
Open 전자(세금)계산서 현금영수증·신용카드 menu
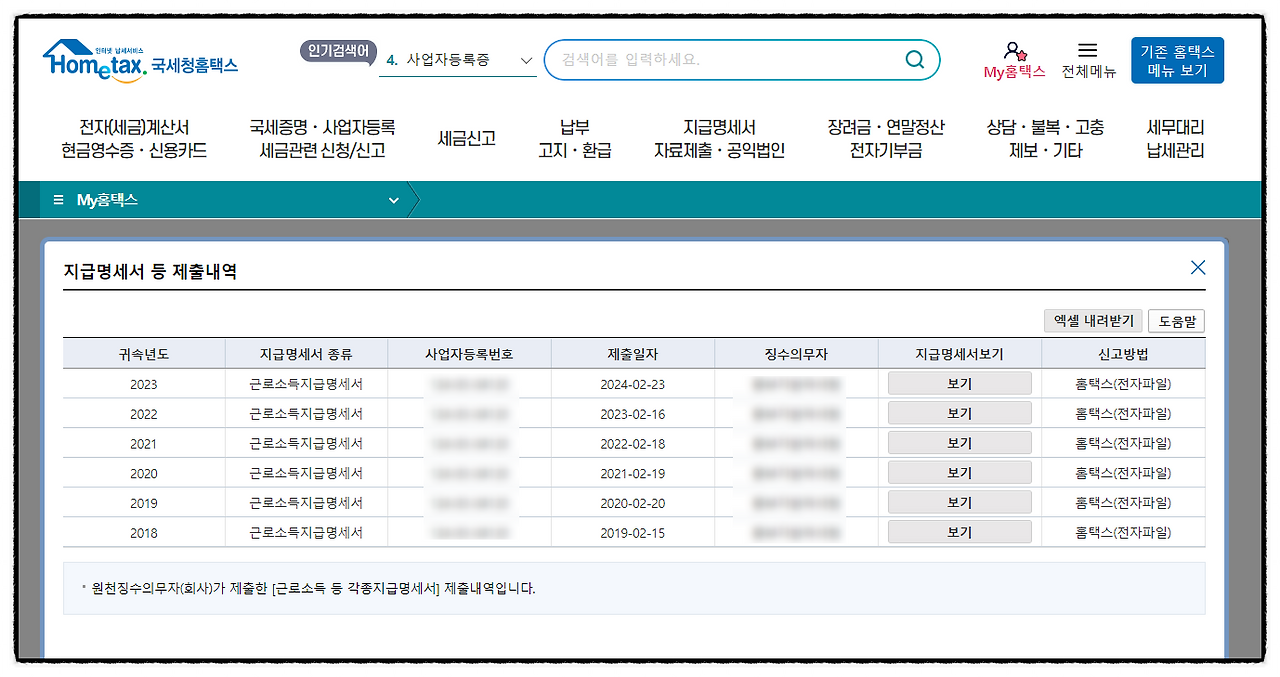134,139
